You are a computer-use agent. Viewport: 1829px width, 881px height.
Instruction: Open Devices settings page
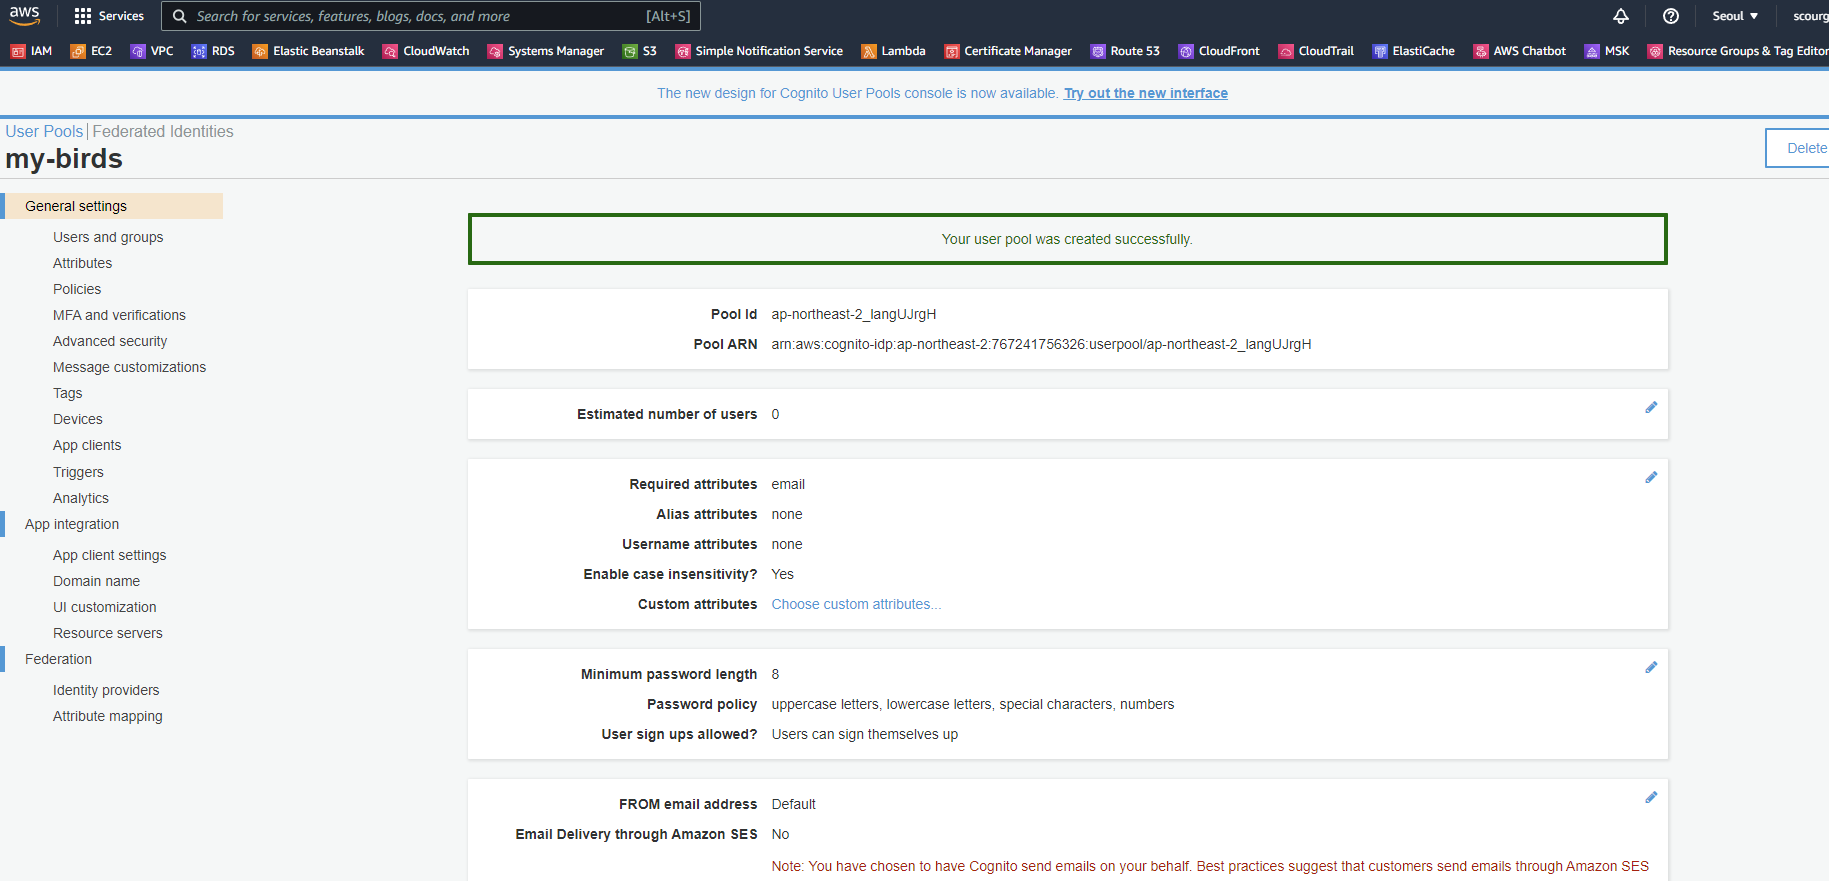click(x=77, y=419)
